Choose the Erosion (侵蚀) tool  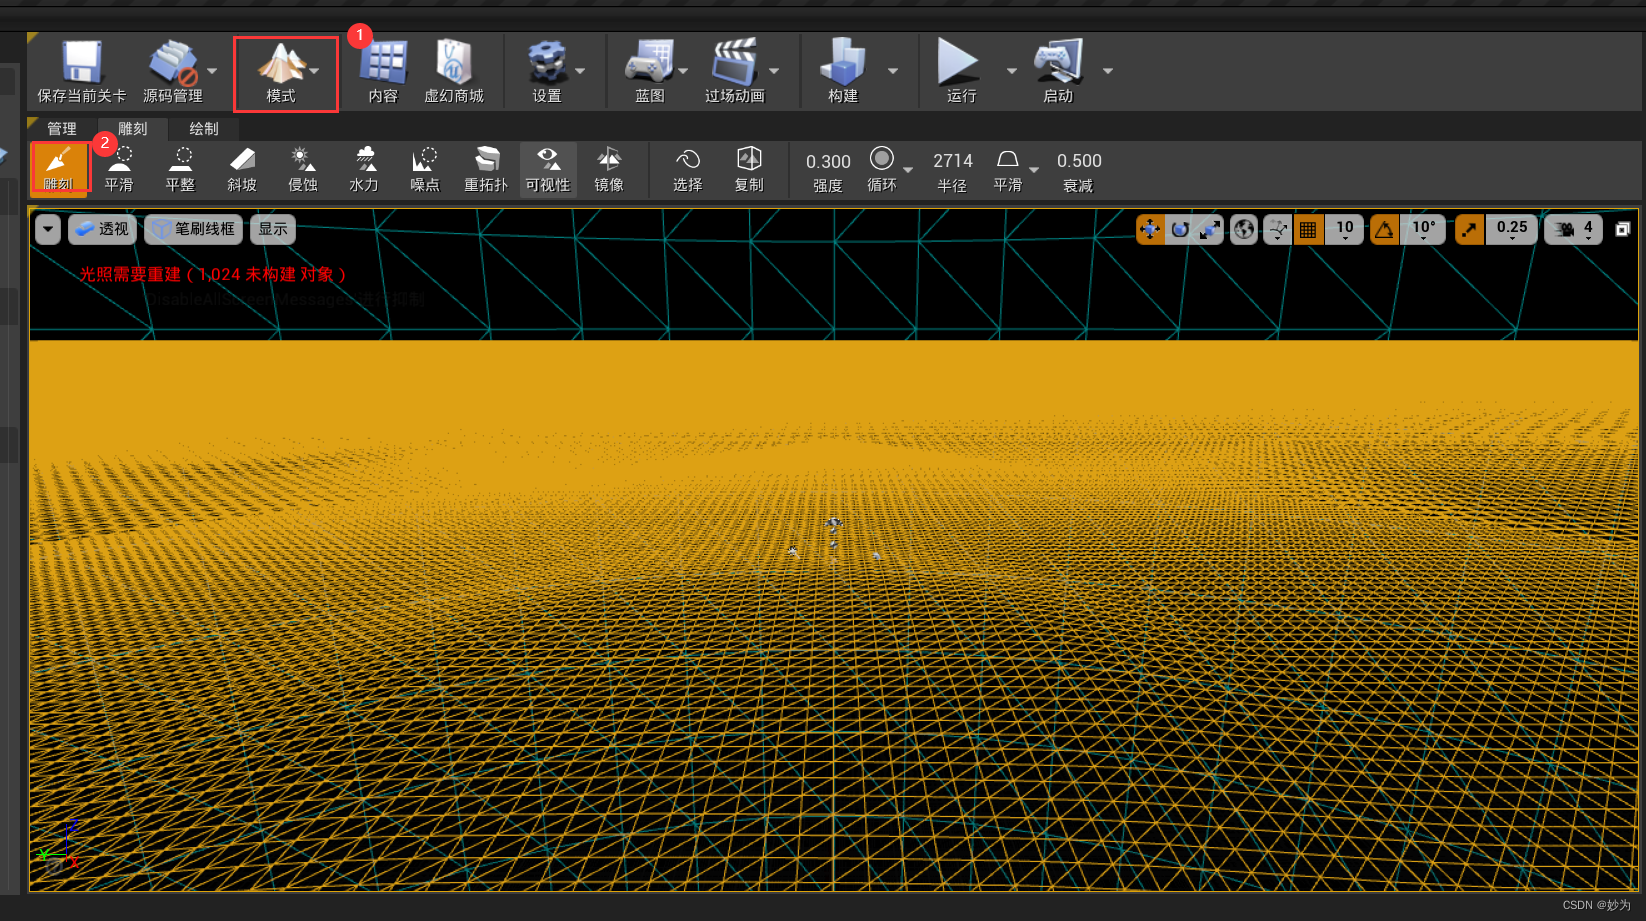(x=302, y=167)
